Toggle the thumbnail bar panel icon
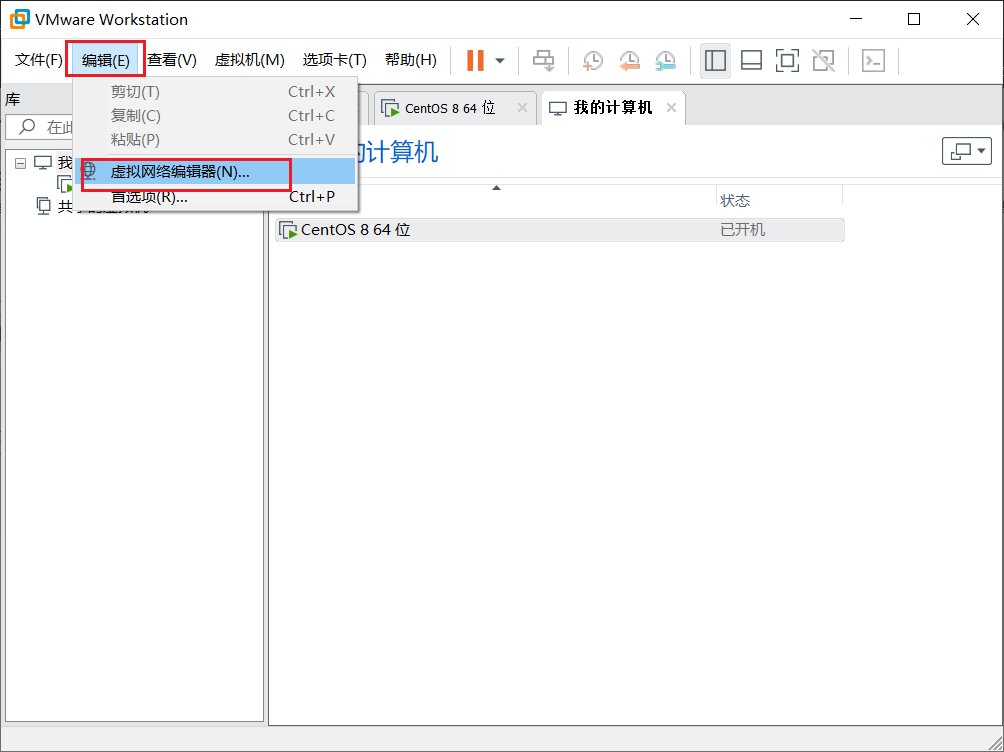Screen dimensions: 1004x752 click(751, 61)
